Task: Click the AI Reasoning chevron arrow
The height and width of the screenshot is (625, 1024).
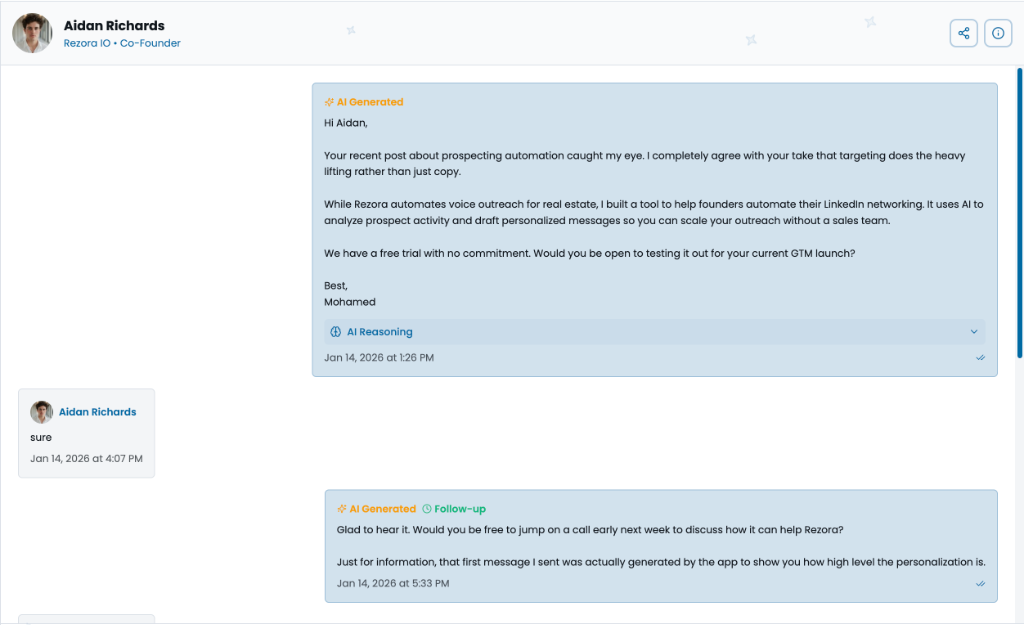Action: [x=972, y=331]
